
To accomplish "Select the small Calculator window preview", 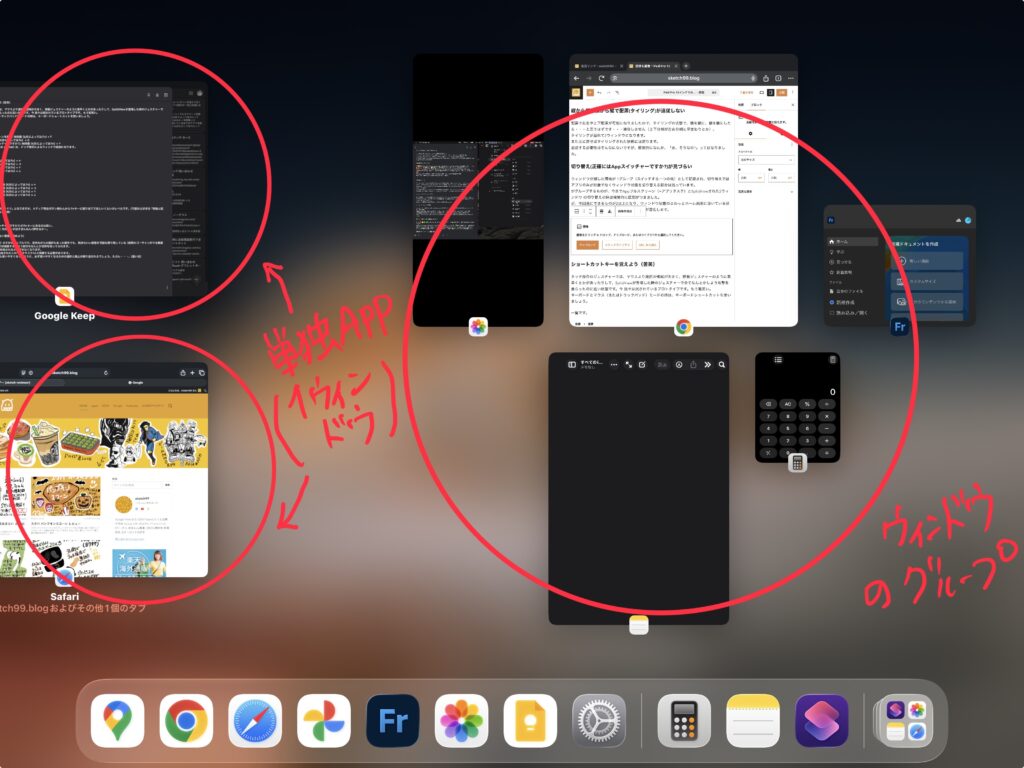I will (x=797, y=405).
